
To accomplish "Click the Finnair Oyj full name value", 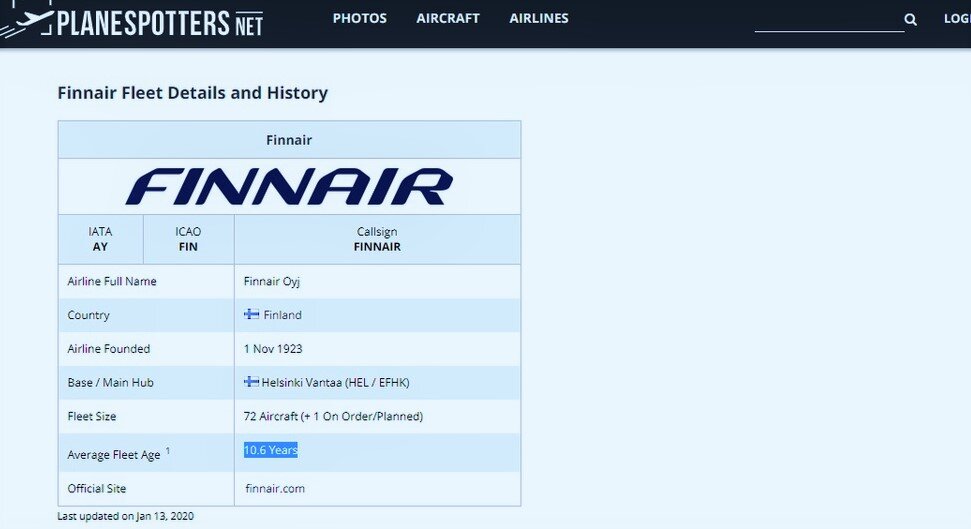I will click(x=272, y=281).
